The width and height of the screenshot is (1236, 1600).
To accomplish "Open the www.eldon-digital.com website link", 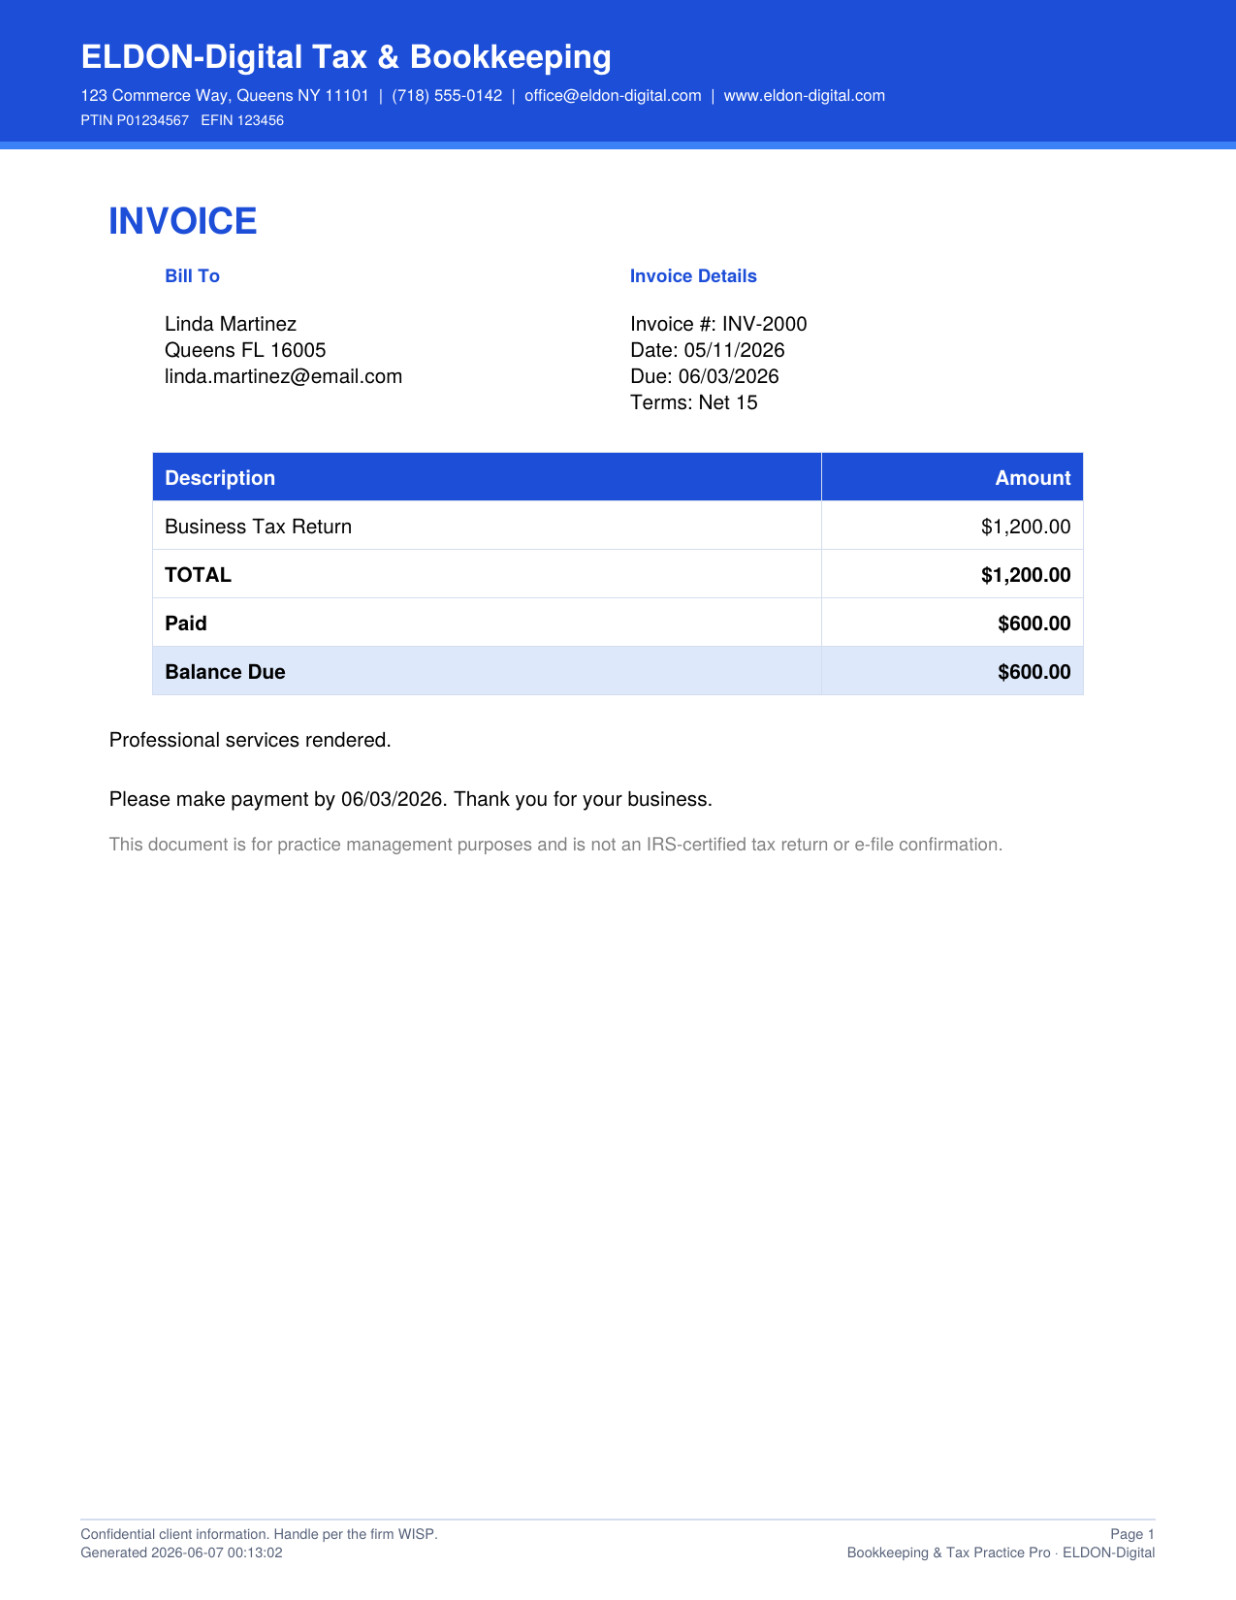I will (x=804, y=96).
